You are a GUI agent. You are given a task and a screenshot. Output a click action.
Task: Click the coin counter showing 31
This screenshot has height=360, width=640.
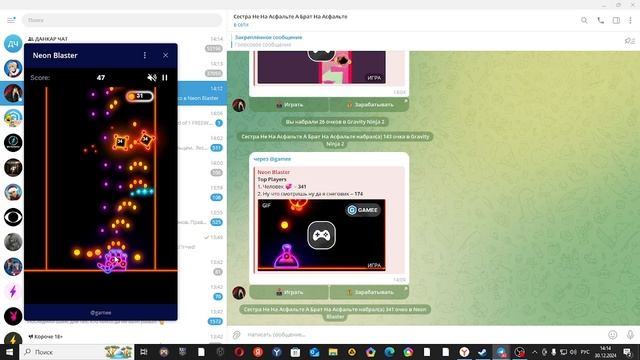pos(140,96)
